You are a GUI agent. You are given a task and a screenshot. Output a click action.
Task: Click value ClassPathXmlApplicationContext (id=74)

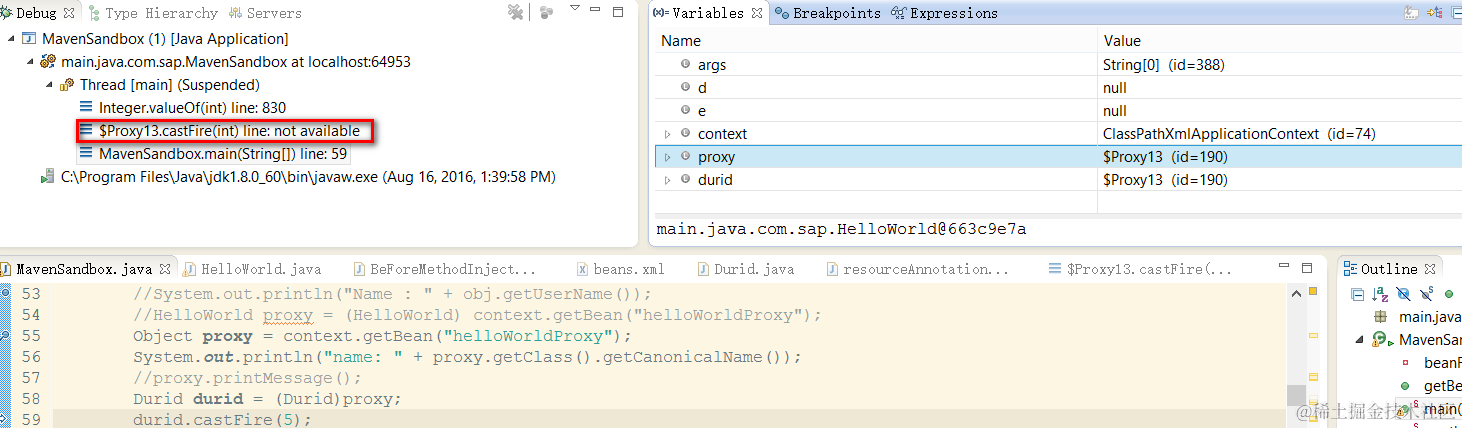tap(1240, 134)
